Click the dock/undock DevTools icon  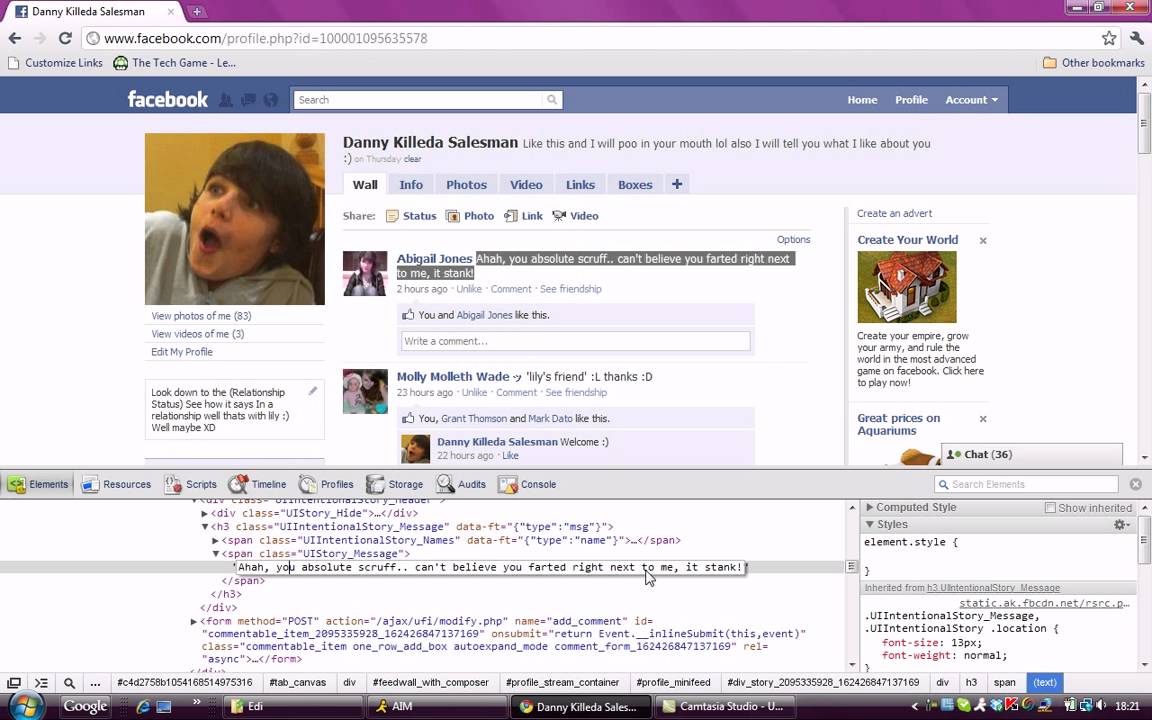pyautogui.click(x=14, y=683)
